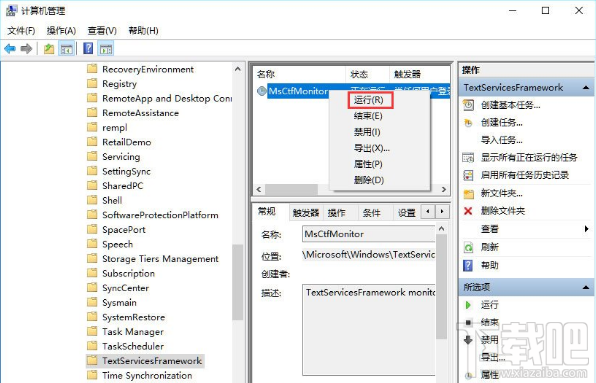Open the 查看(V) menu
This screenshot has height=383, width=596.
click(102, 30)
